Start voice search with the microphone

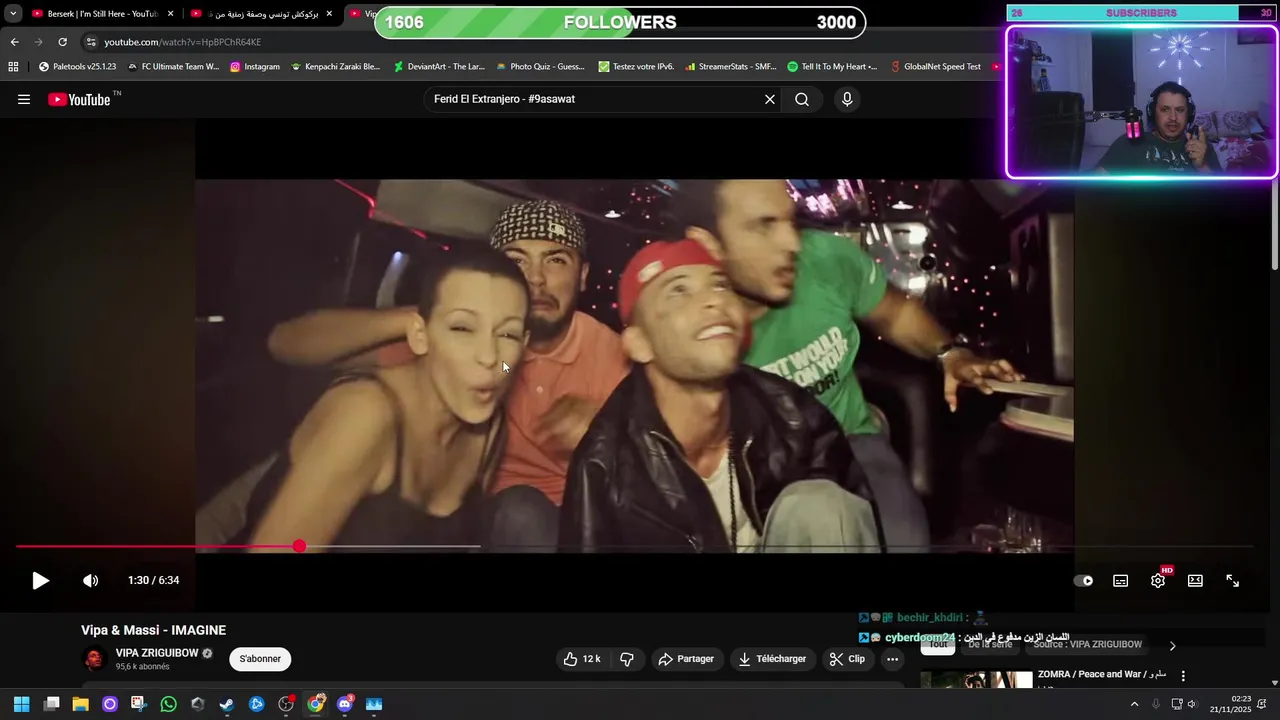coord(847,99)
